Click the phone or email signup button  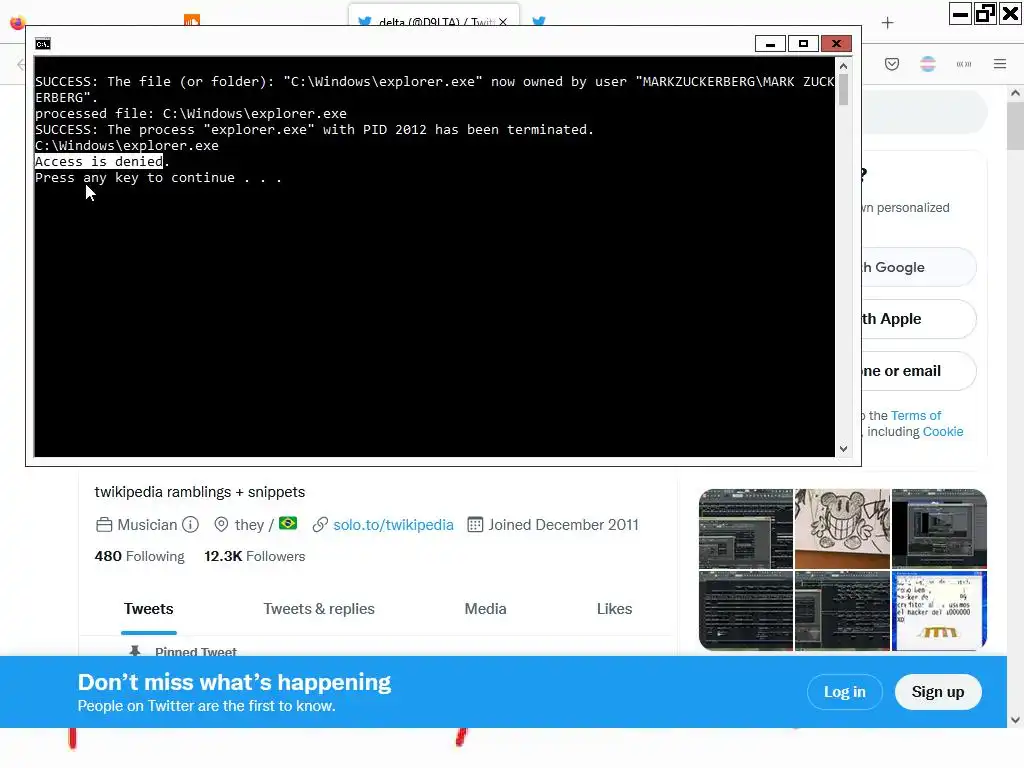coord(920,371)
